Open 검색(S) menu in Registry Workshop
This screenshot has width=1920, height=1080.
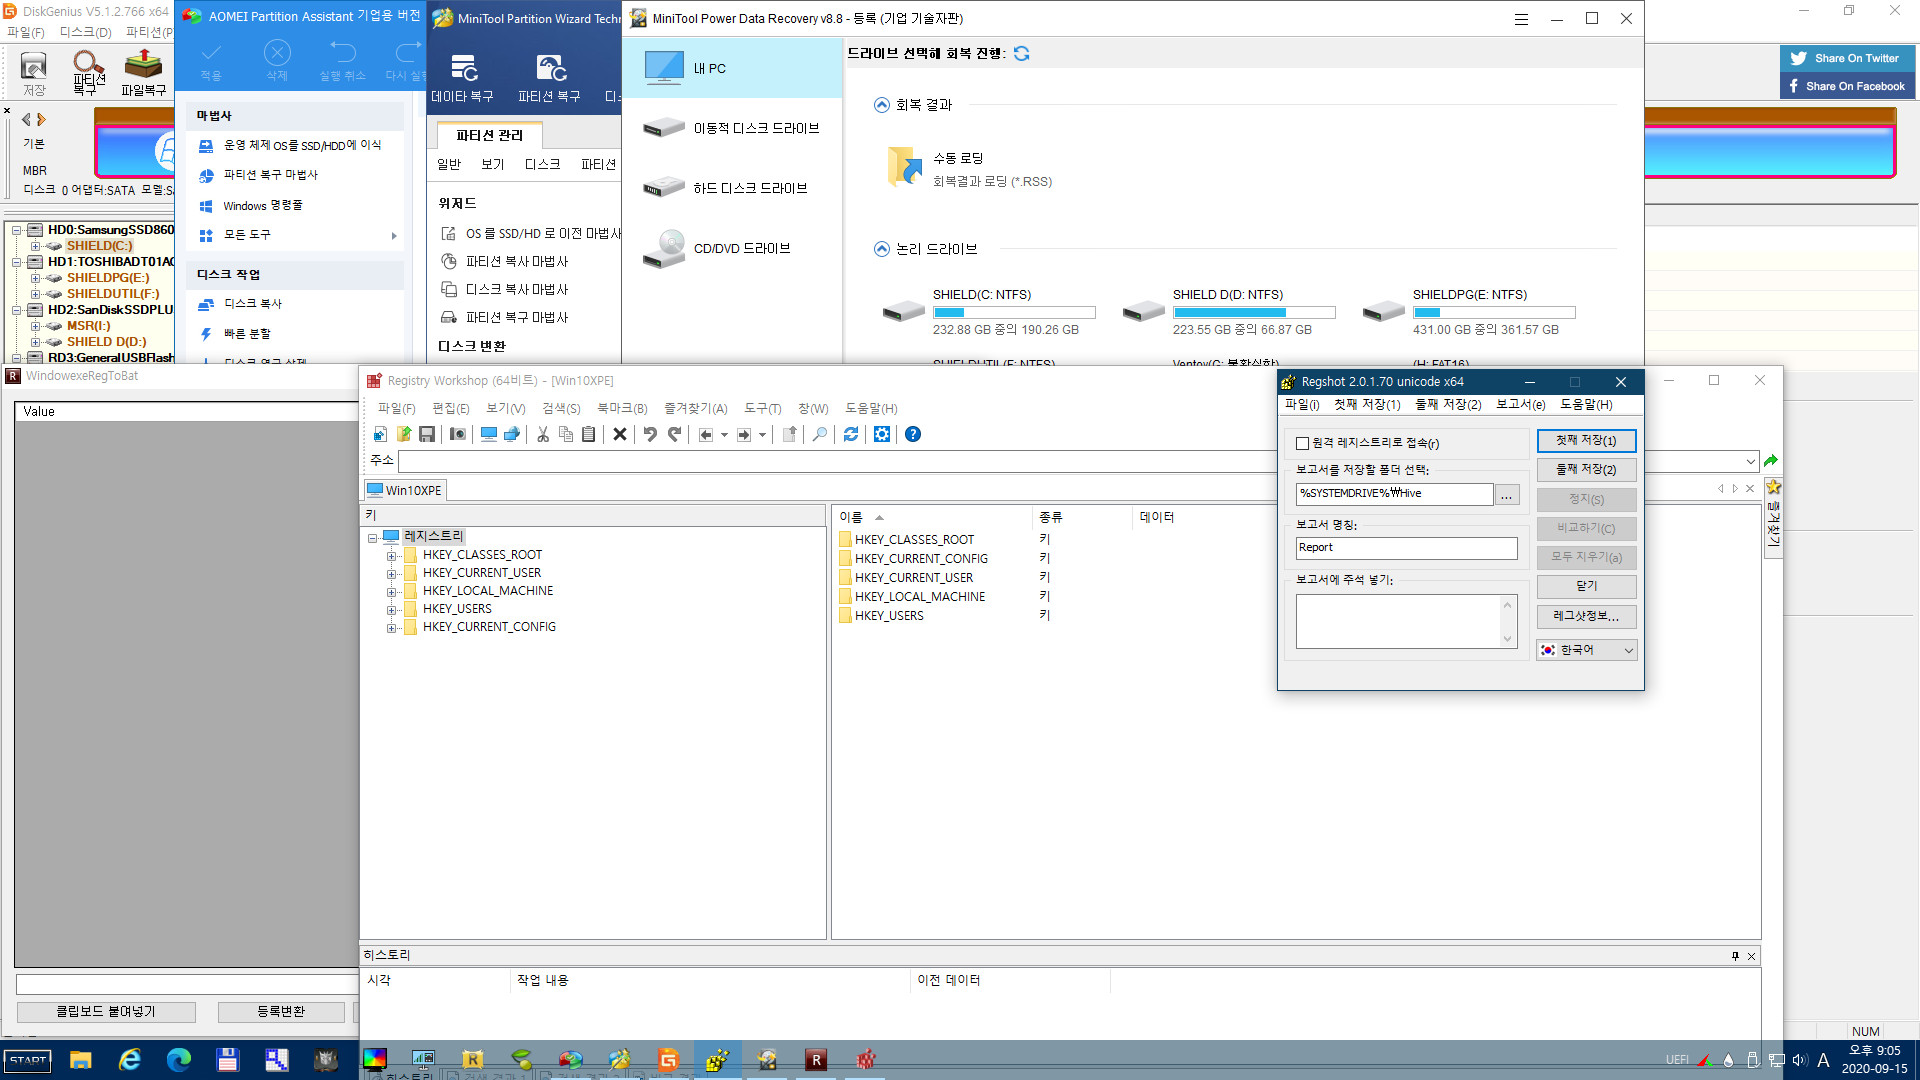[x=561, y=408]
